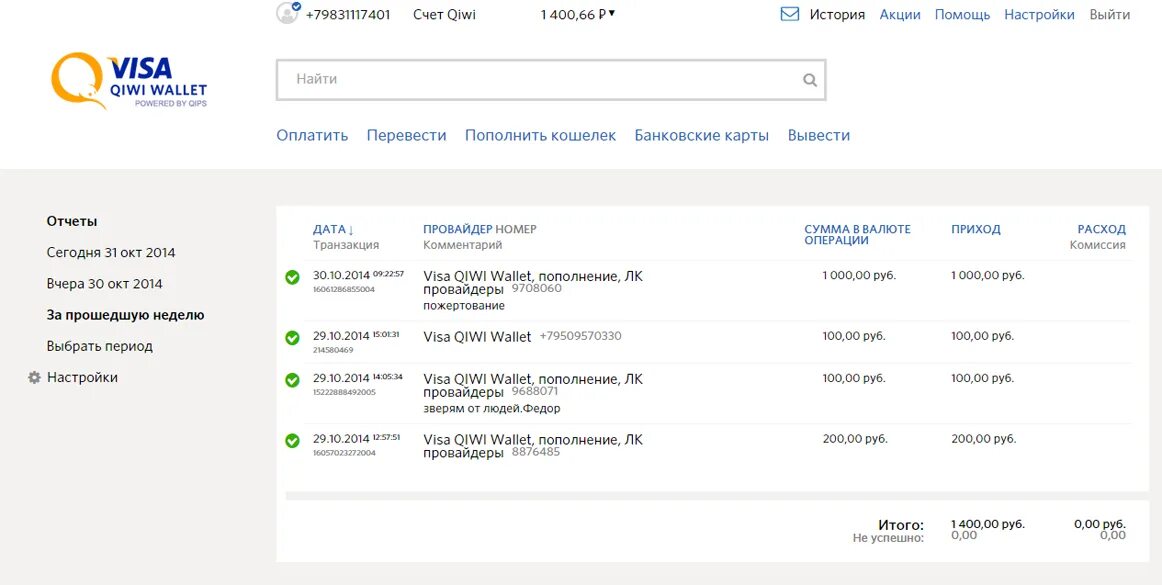Image resolution: width=1162 pixels, height=585 pixels.
Task: Click provider number 8876485
Action: [x=536, y=452]
